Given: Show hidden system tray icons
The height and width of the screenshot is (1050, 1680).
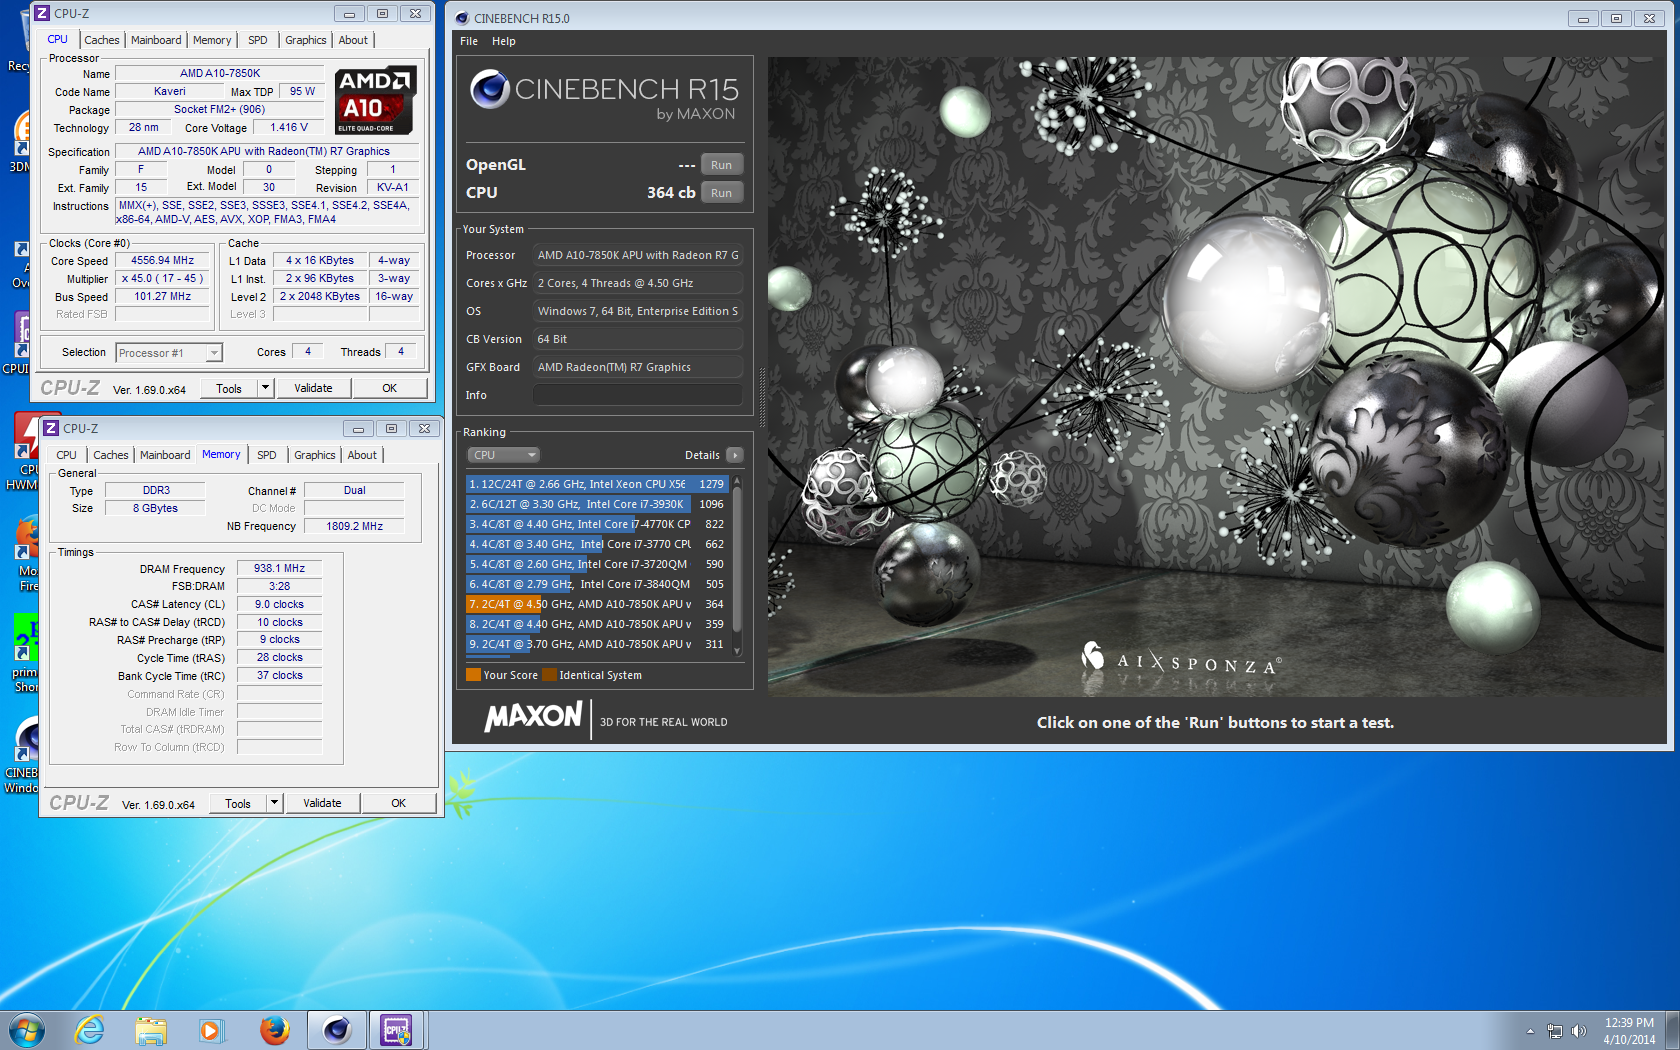Looking at the screenshot, I should (1530, 1031).
